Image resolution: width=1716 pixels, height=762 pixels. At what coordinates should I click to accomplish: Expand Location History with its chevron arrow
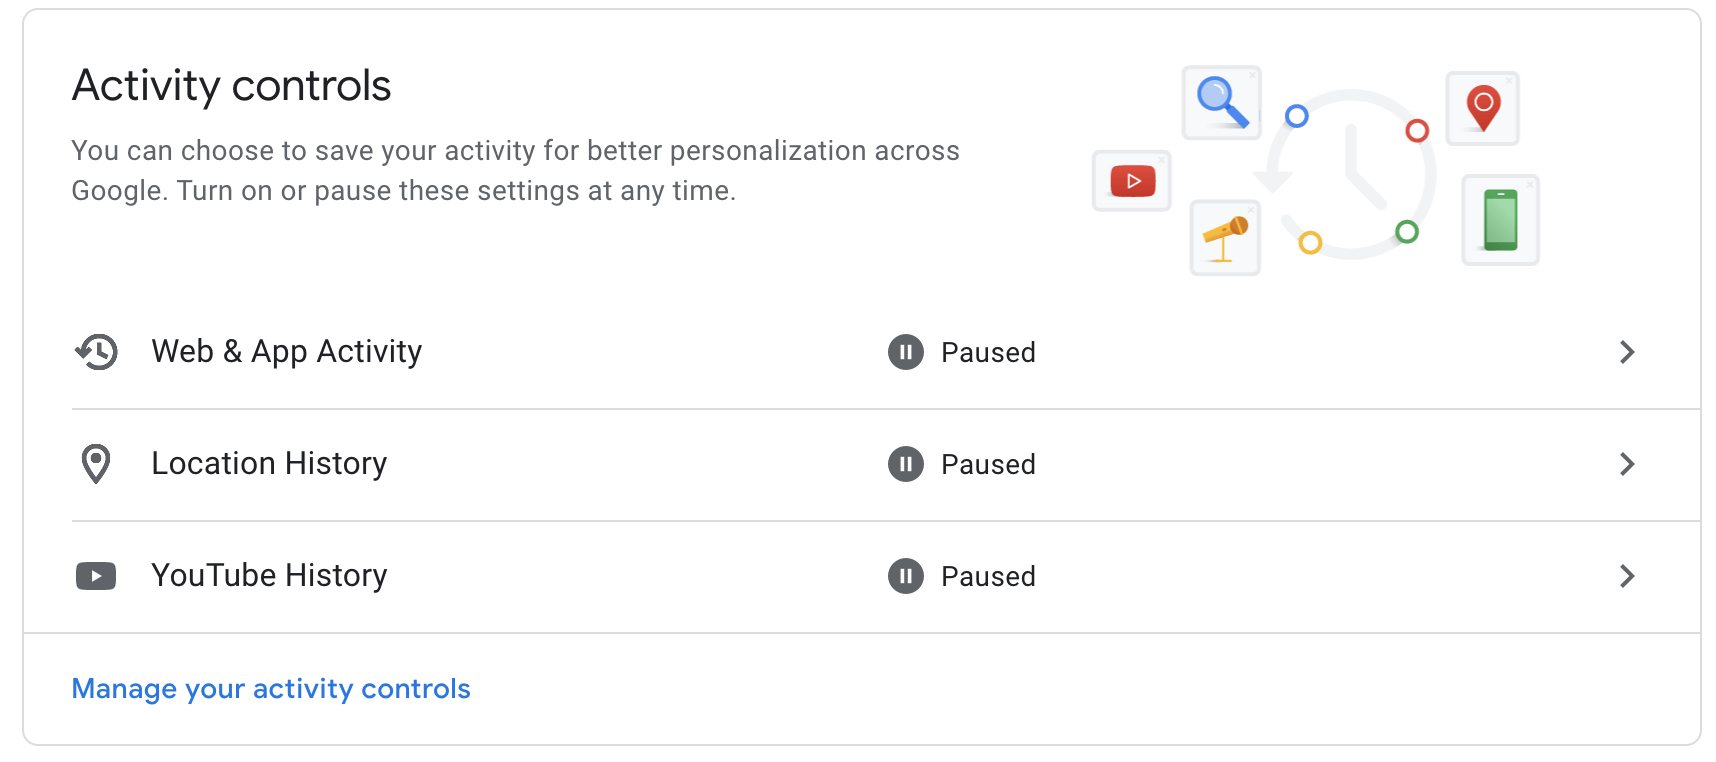(x=1627, y=464)
